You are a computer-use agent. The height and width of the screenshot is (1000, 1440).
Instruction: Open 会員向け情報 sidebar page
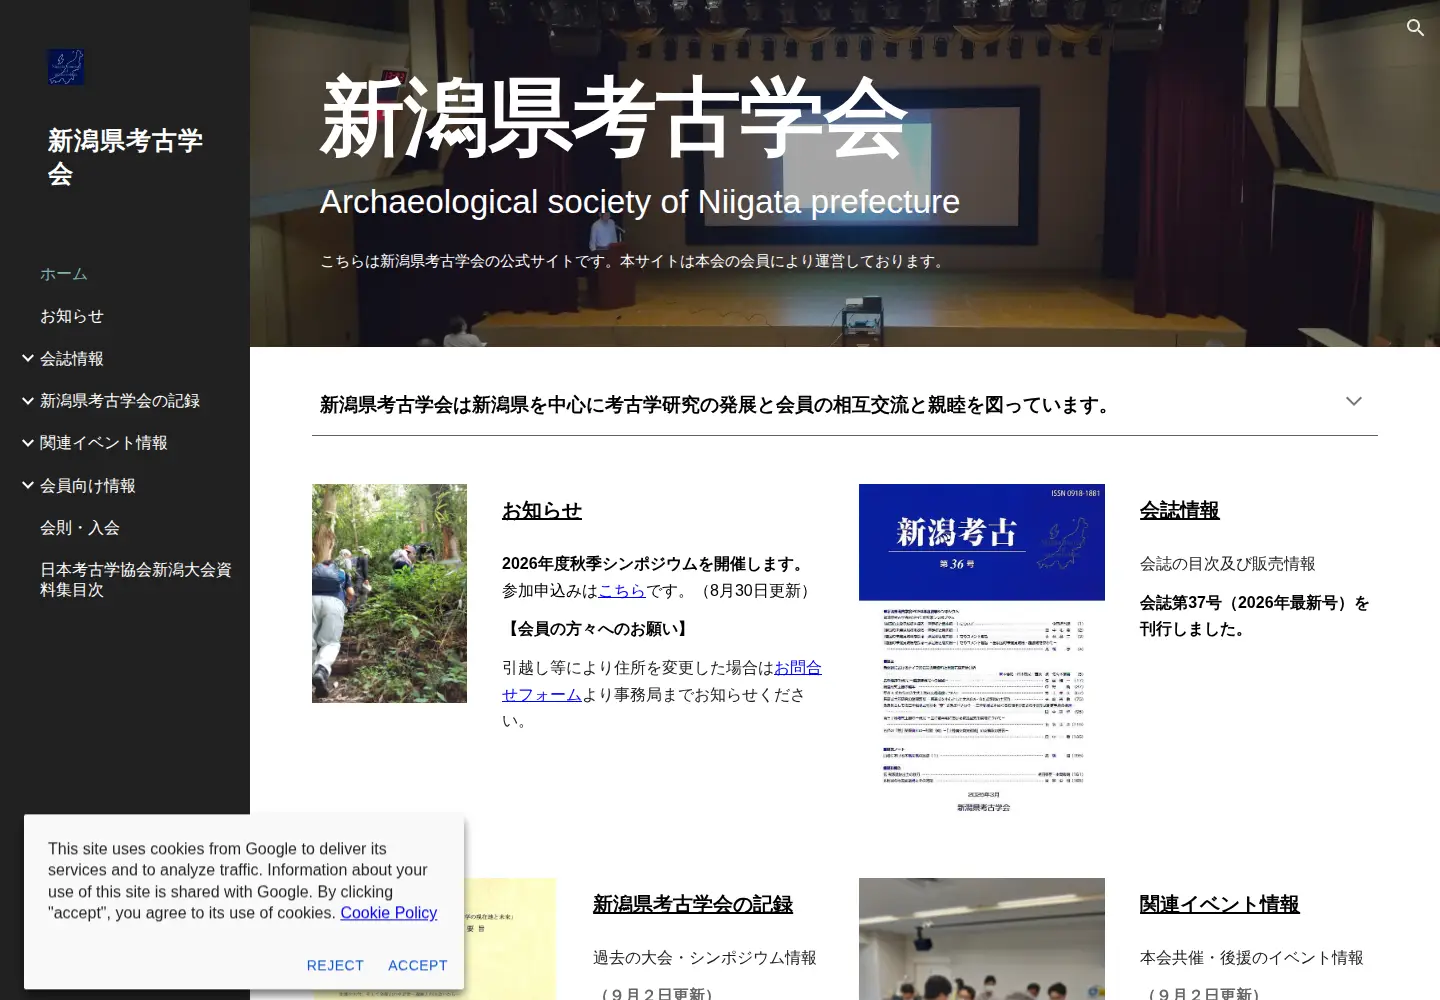(88, 486)
